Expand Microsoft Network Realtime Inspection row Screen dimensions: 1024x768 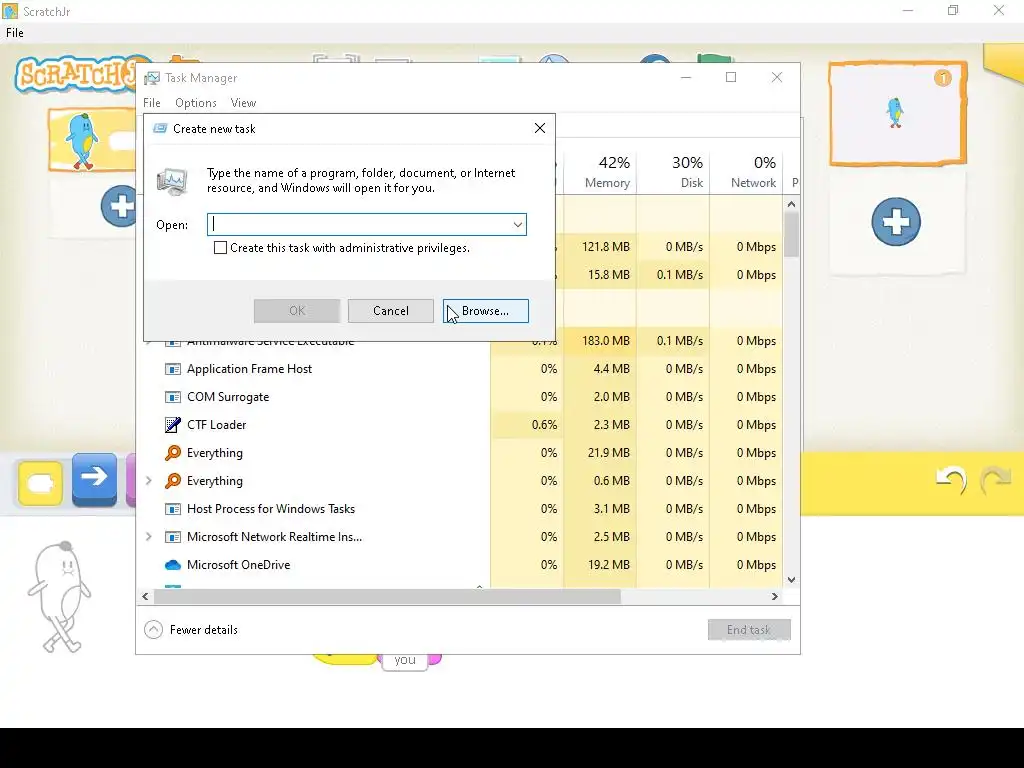click(149, 537)
